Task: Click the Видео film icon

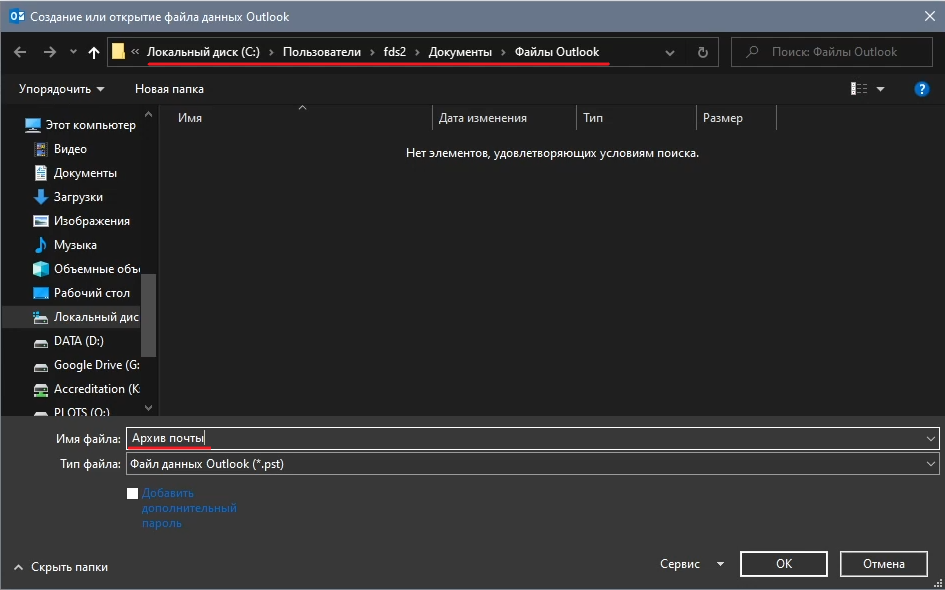Action: [40, 149]
